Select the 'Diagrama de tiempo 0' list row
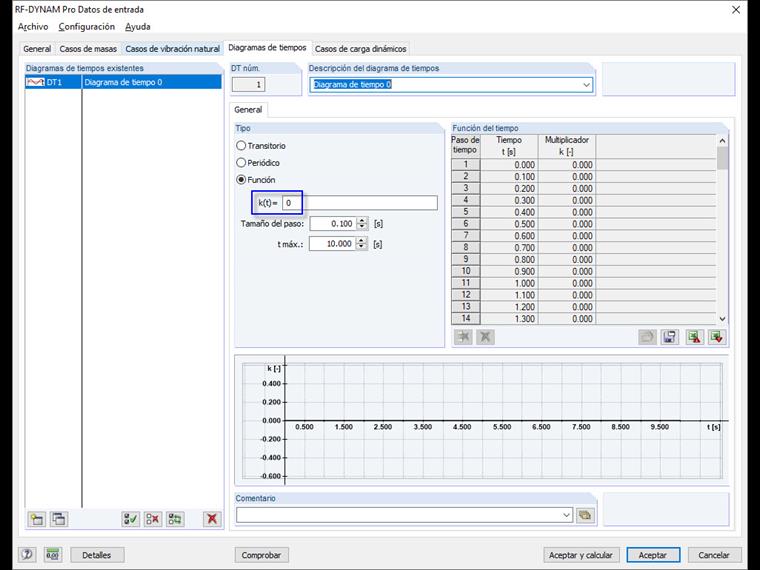 click(123, 82)
